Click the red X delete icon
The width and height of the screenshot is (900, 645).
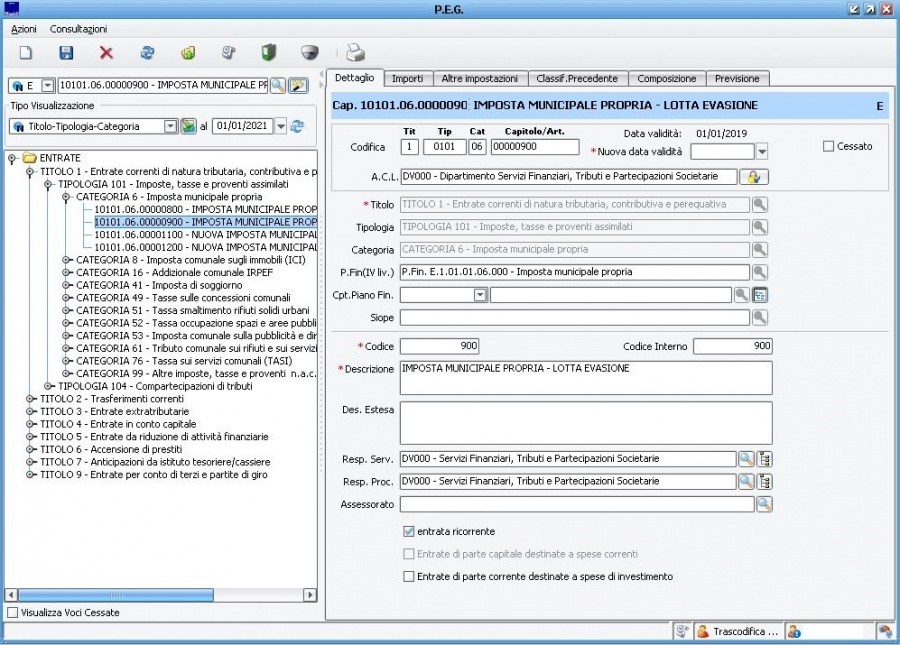[x=106, y=53]
